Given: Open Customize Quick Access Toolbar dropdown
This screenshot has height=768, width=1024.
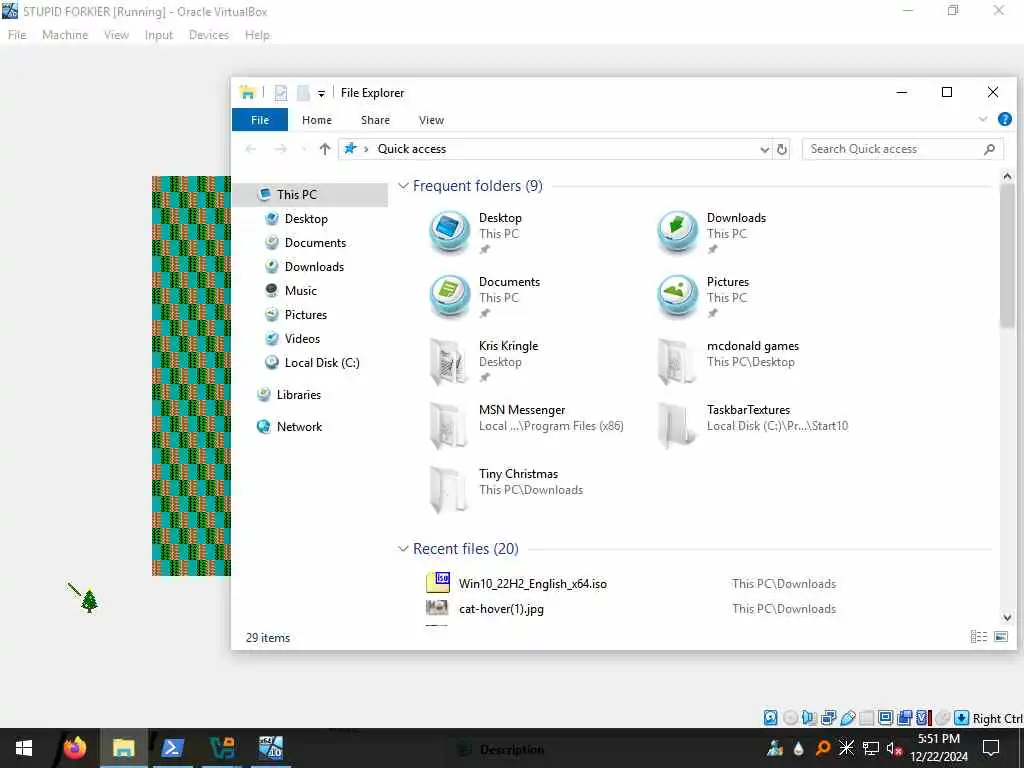Looking at the screenshot, I should click(321, 94).
